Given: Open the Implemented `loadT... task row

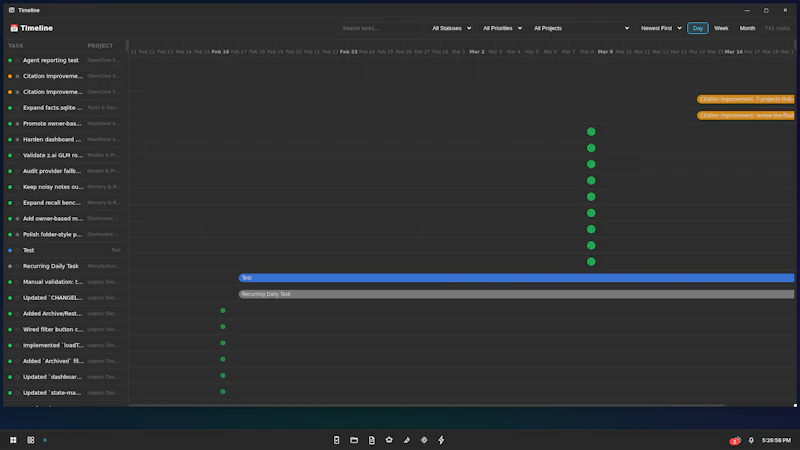Looking at the screenshot, I should click(x=65, y=345).
